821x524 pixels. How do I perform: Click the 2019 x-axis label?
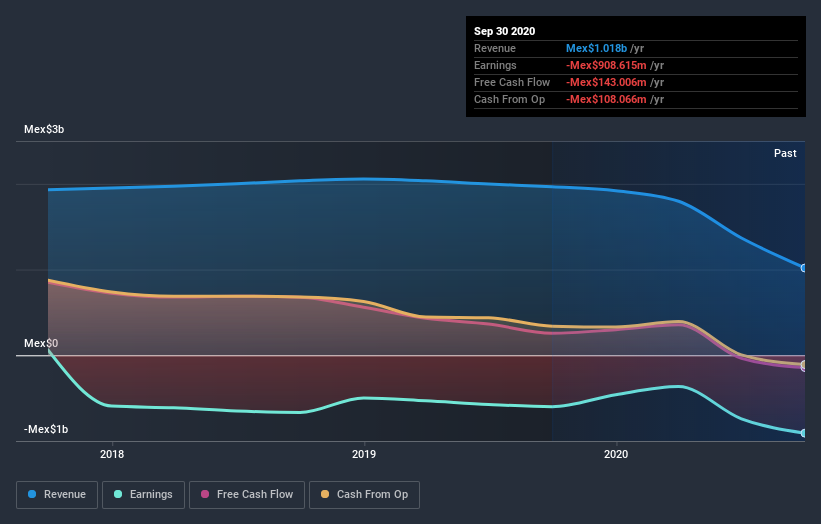[x=364, y=454]
